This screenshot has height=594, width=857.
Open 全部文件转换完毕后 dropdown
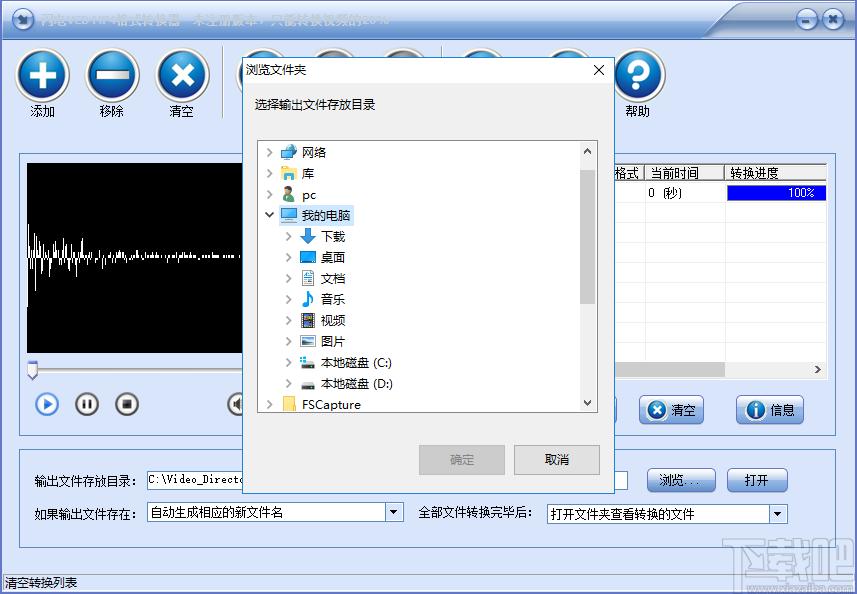coord(778,514)
